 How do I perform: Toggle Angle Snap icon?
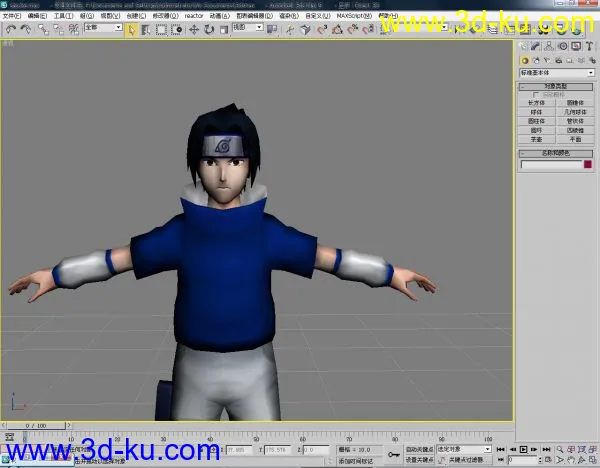tap(337, 29)
